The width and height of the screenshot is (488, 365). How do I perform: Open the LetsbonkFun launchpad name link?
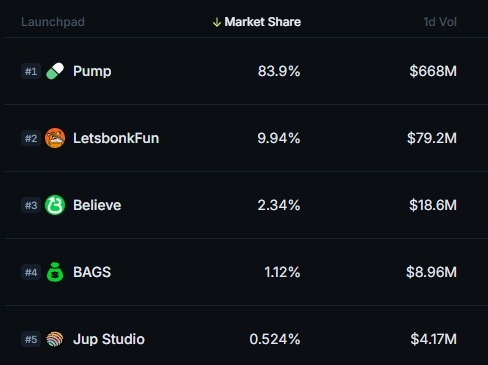(116, 138)
